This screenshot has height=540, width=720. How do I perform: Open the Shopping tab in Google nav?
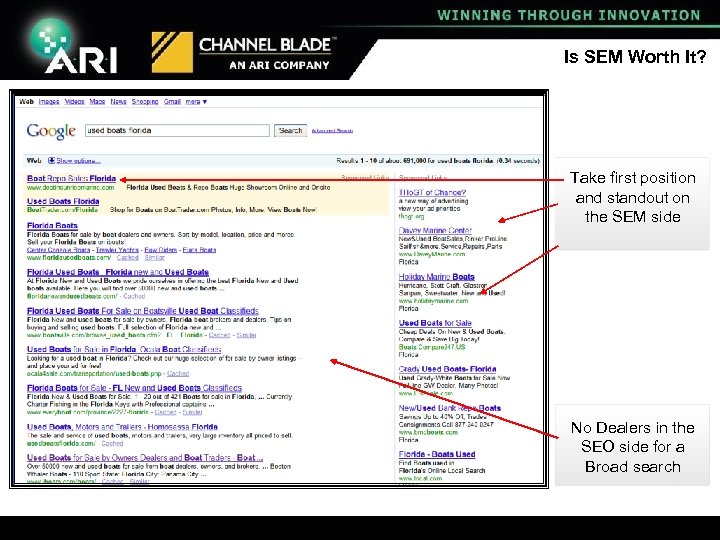(145, 101)
